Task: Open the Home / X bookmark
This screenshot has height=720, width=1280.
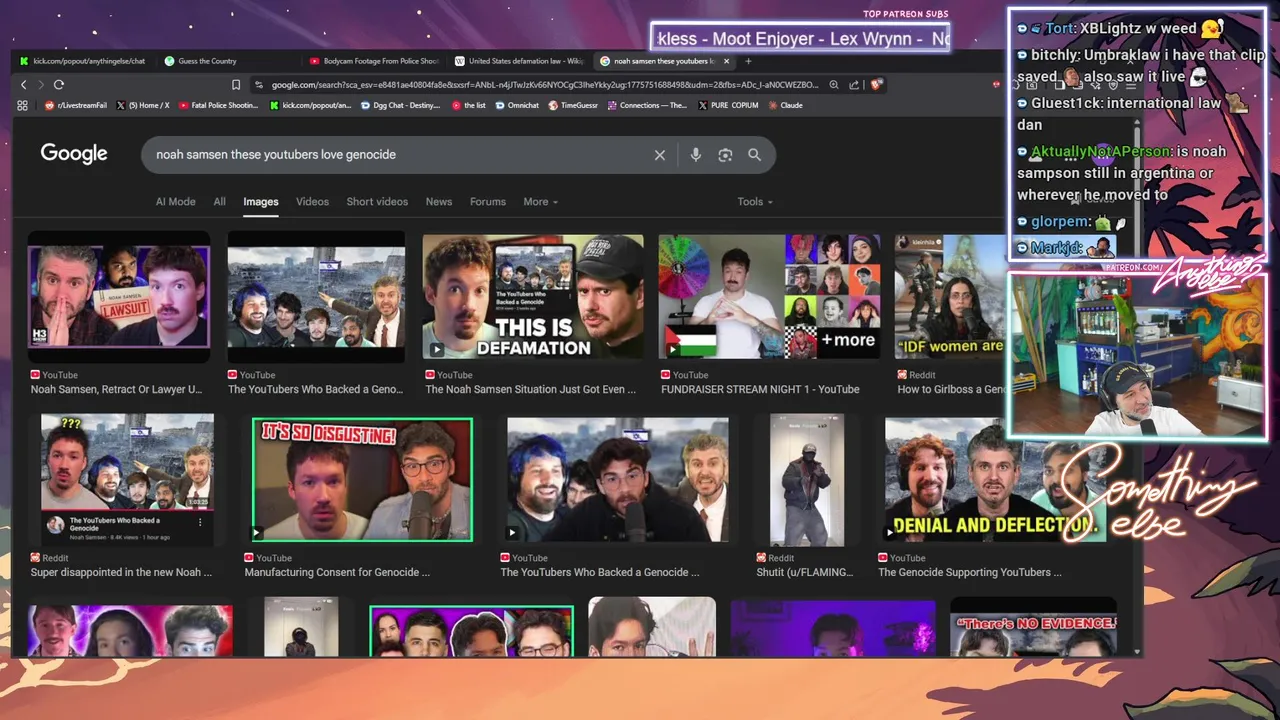Action: tap(143, 105)
